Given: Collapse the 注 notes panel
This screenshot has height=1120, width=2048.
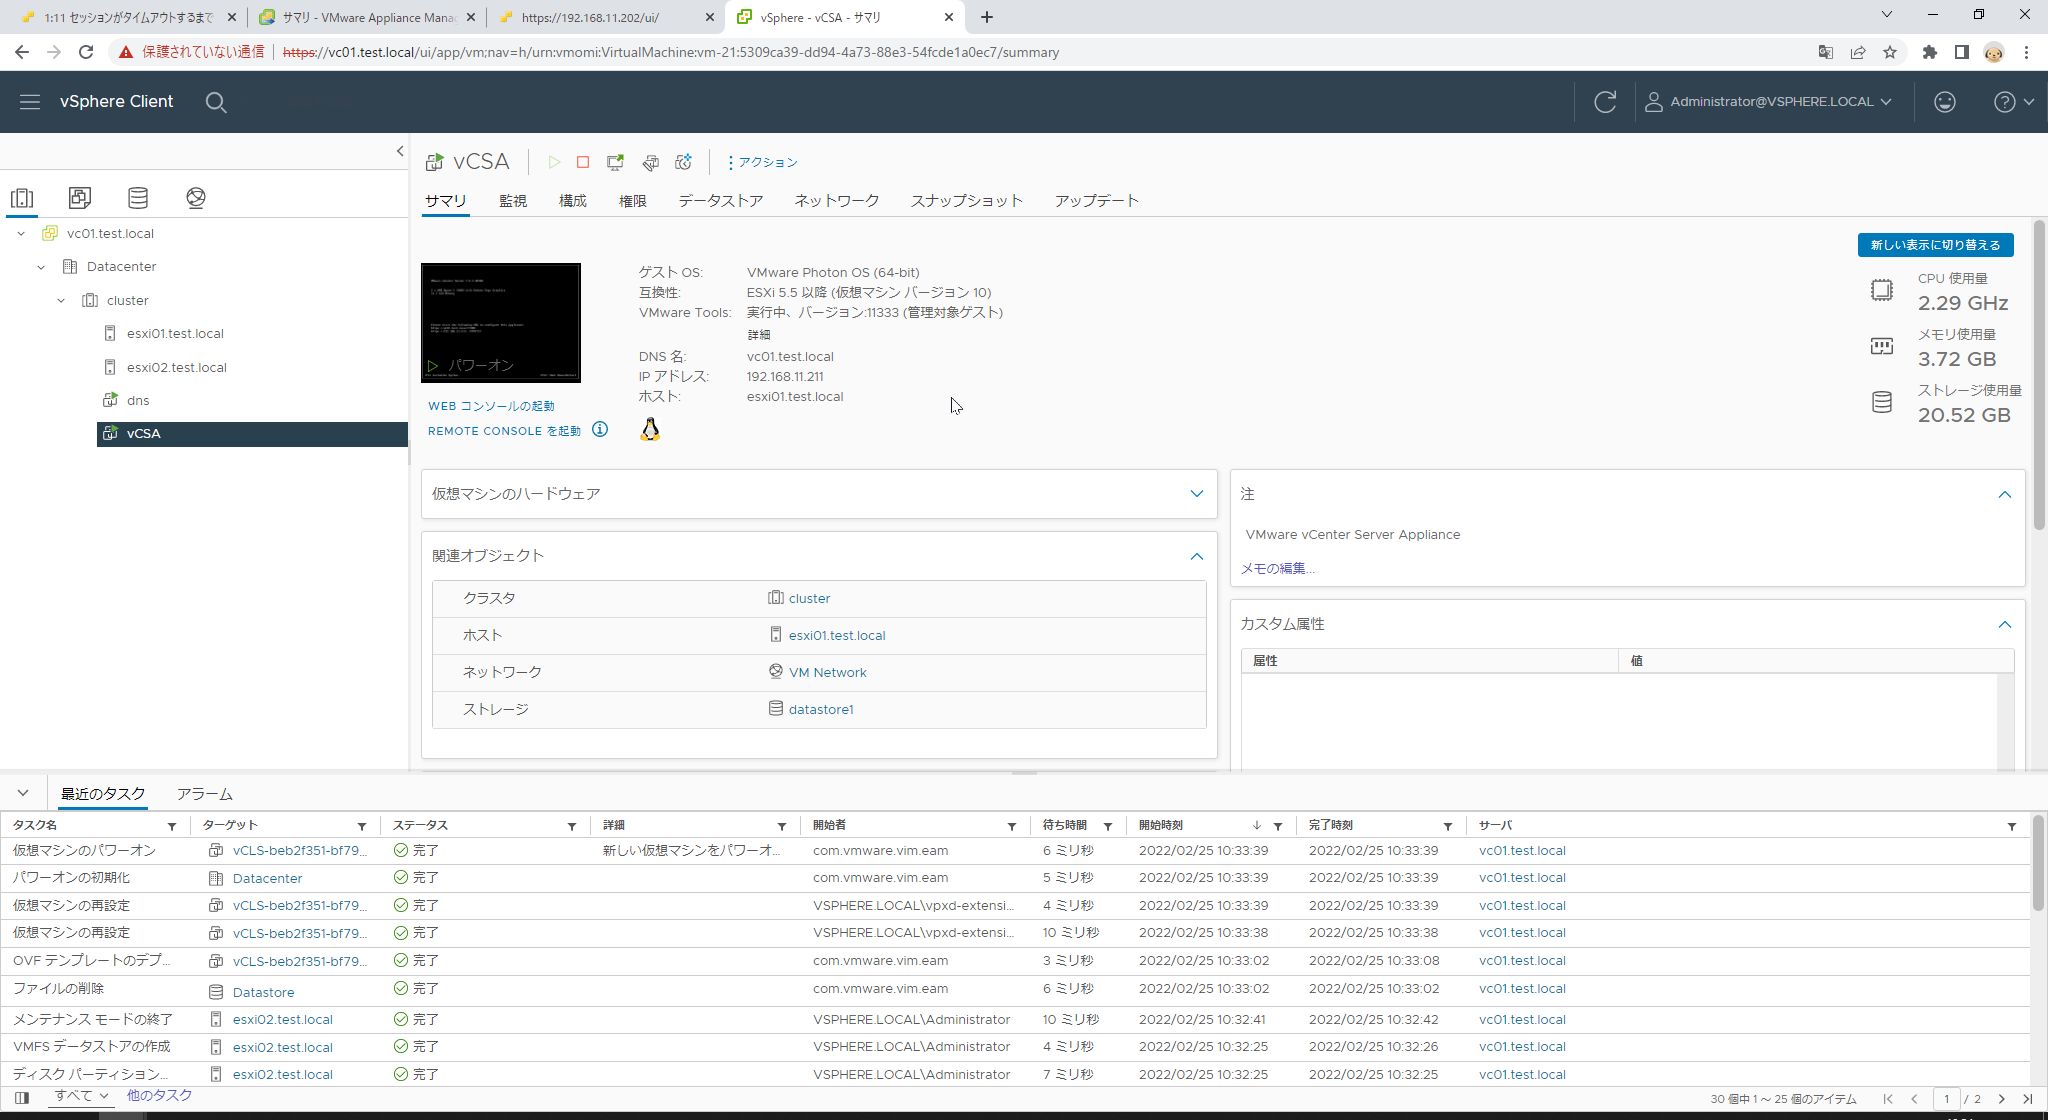Looking at the screenshot, I should pyautogui.click(x=2004, y=494).
